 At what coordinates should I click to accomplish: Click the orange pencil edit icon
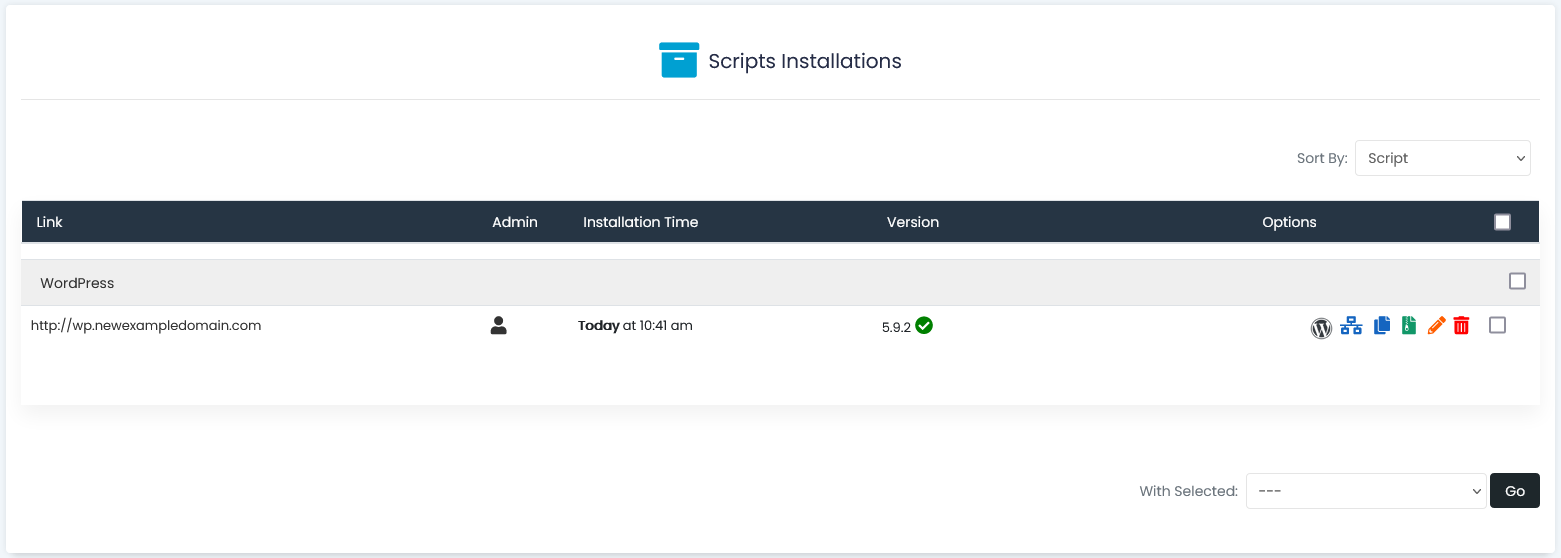click(x=1436, y=325)
